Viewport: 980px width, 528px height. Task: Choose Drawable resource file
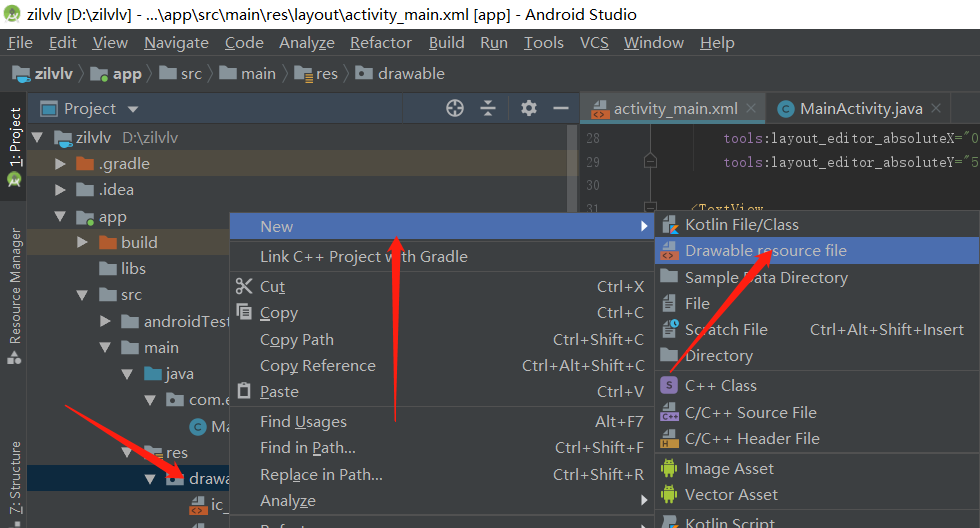point(817,251)
